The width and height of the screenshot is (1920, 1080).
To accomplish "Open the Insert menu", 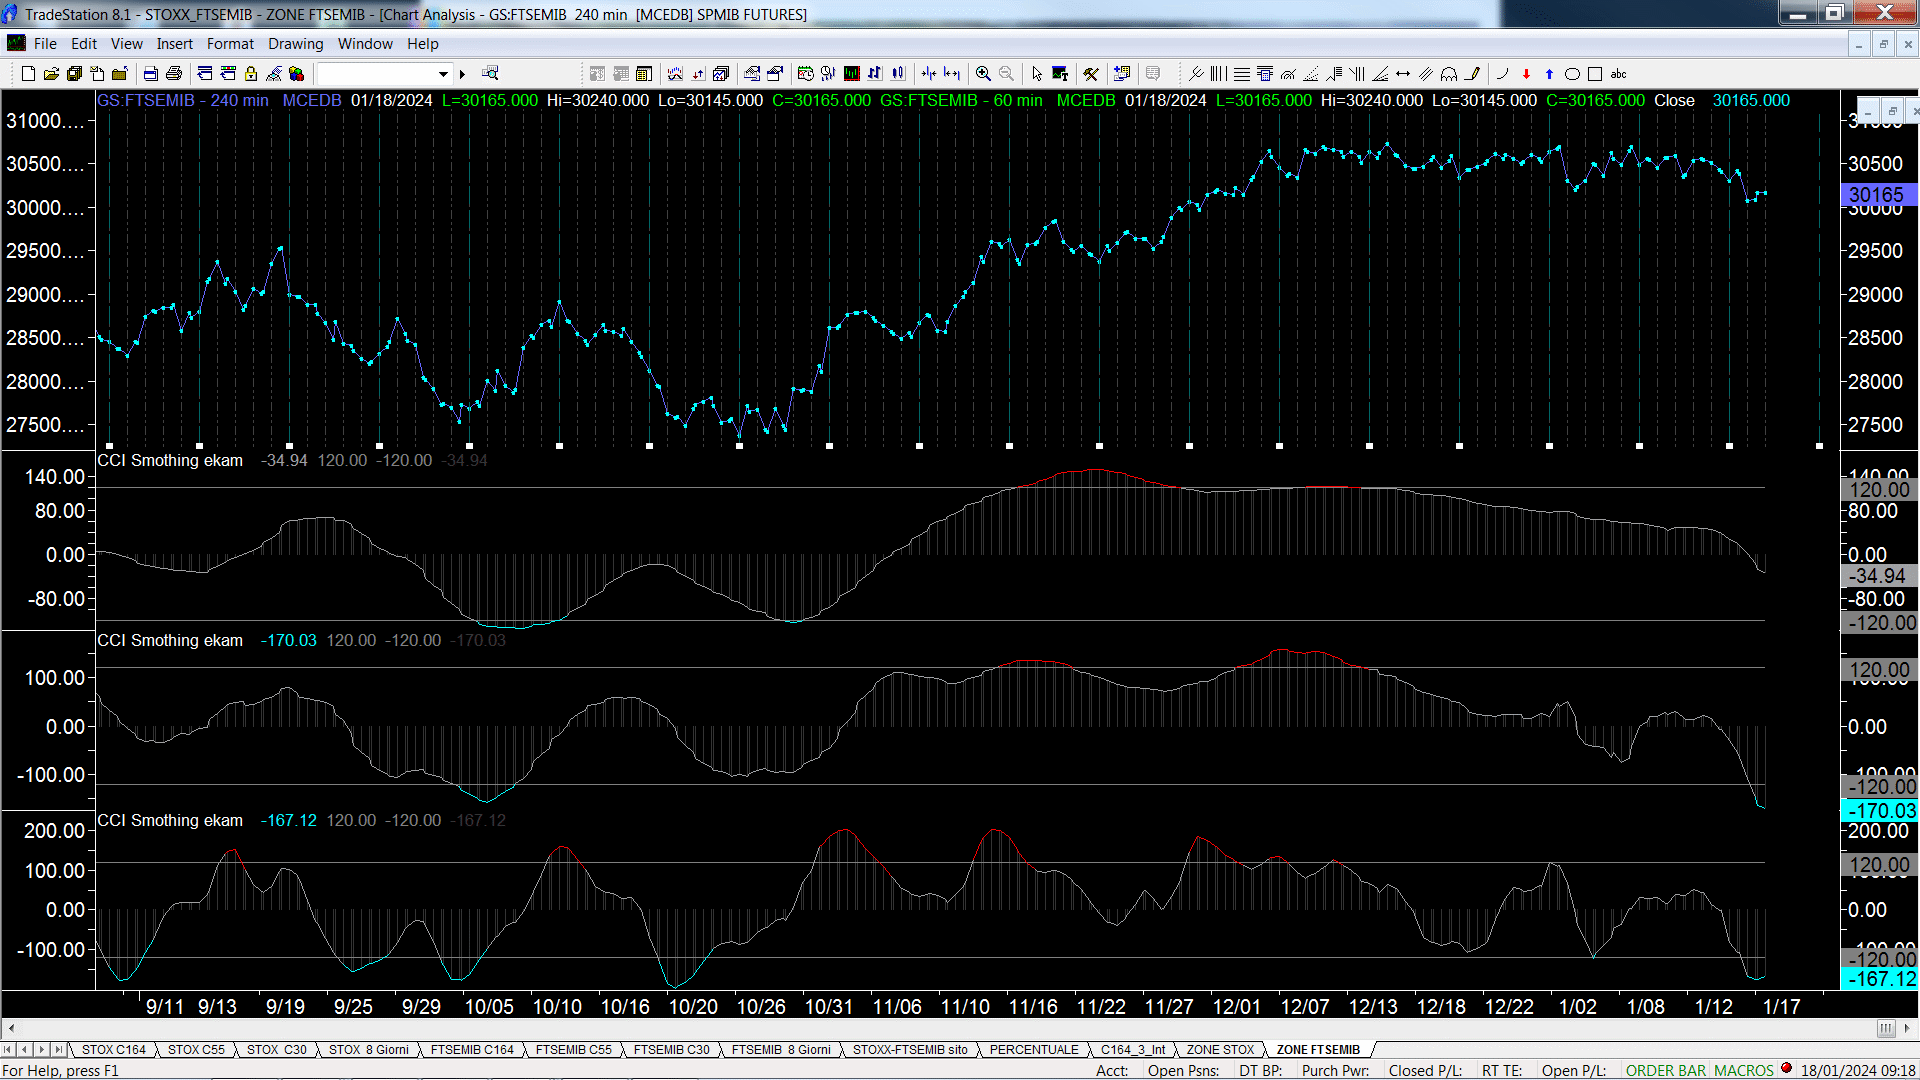I will [174, 44].
